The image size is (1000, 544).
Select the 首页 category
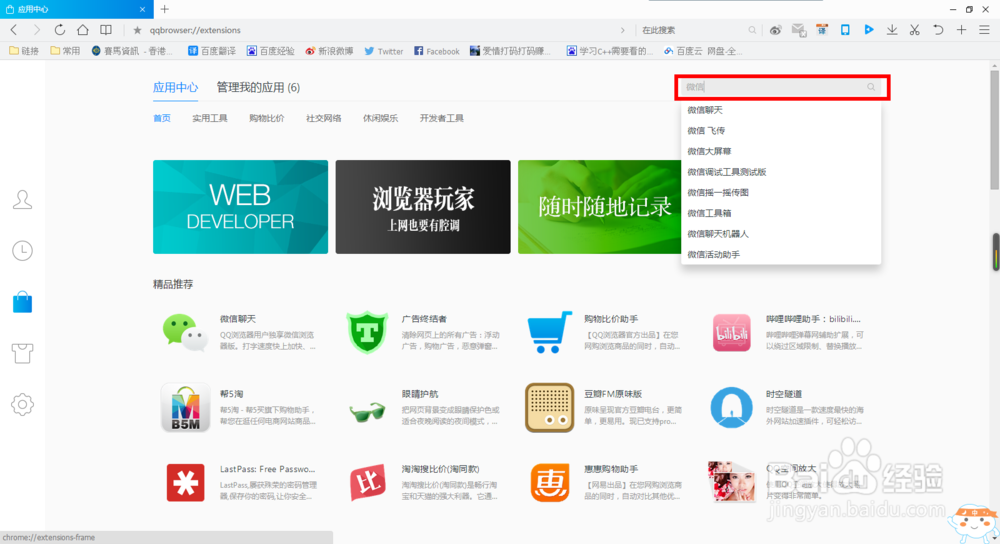click(162, 118)
